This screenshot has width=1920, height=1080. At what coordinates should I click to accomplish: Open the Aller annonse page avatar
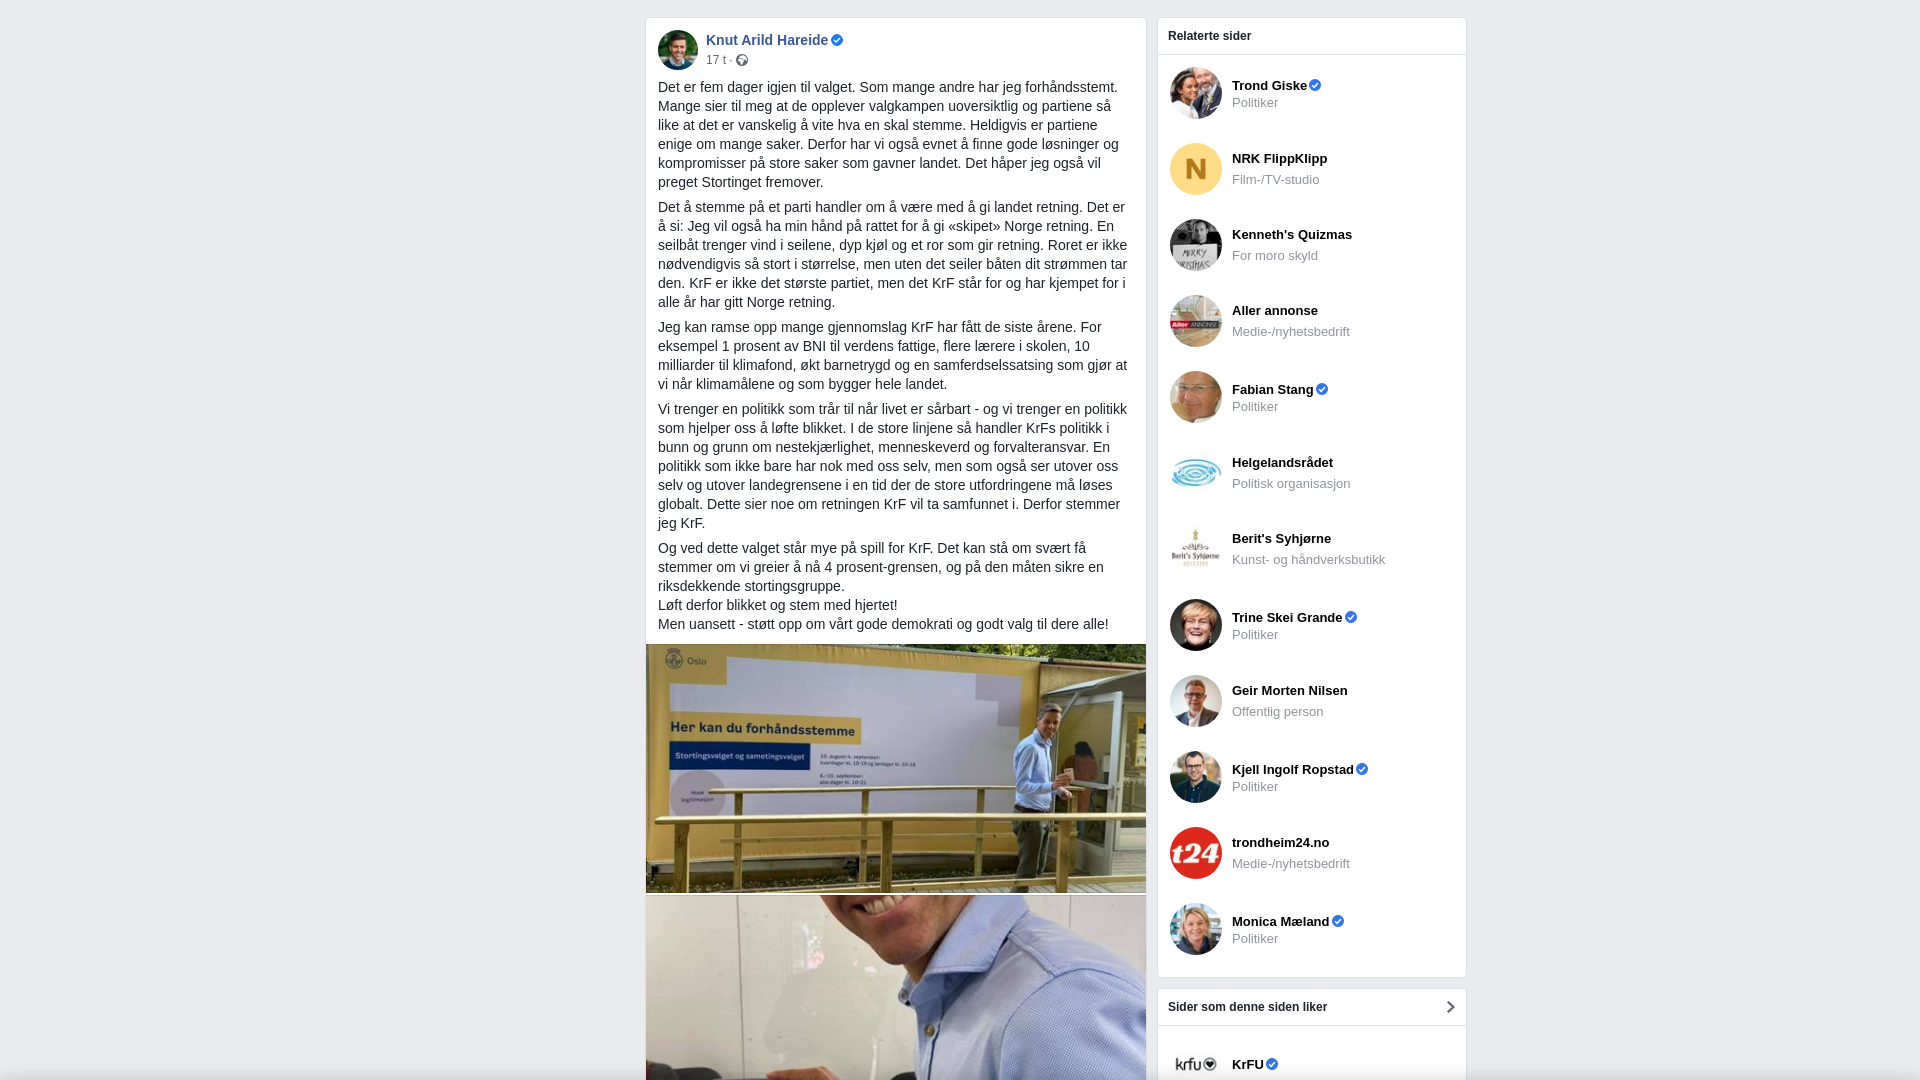click(1196, 321)
